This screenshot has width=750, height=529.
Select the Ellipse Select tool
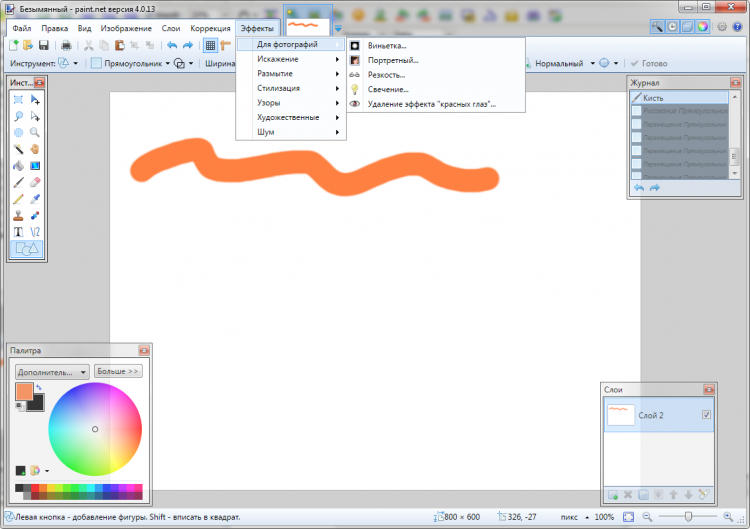click(18, 132)
